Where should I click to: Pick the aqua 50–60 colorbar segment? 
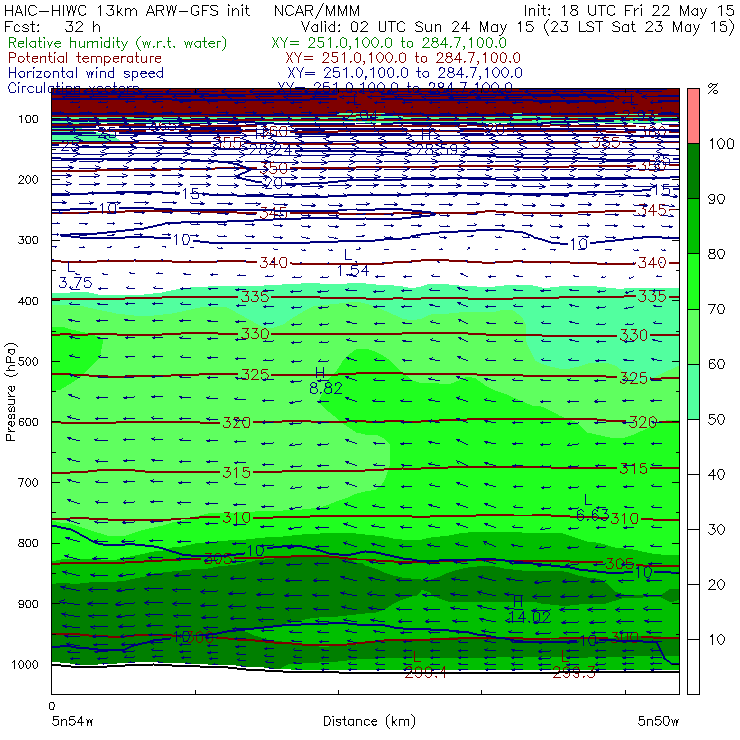(x=693, y=392)
